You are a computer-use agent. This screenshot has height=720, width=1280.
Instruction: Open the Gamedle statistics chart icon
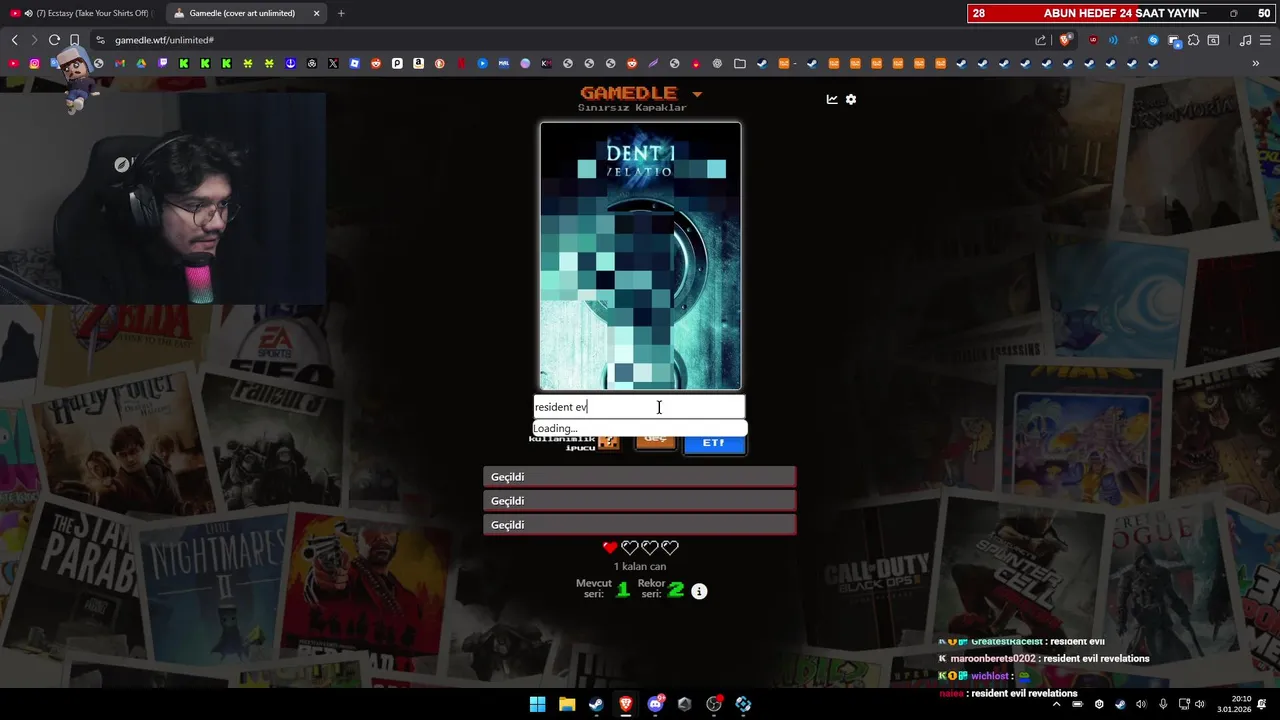[832, 100]
